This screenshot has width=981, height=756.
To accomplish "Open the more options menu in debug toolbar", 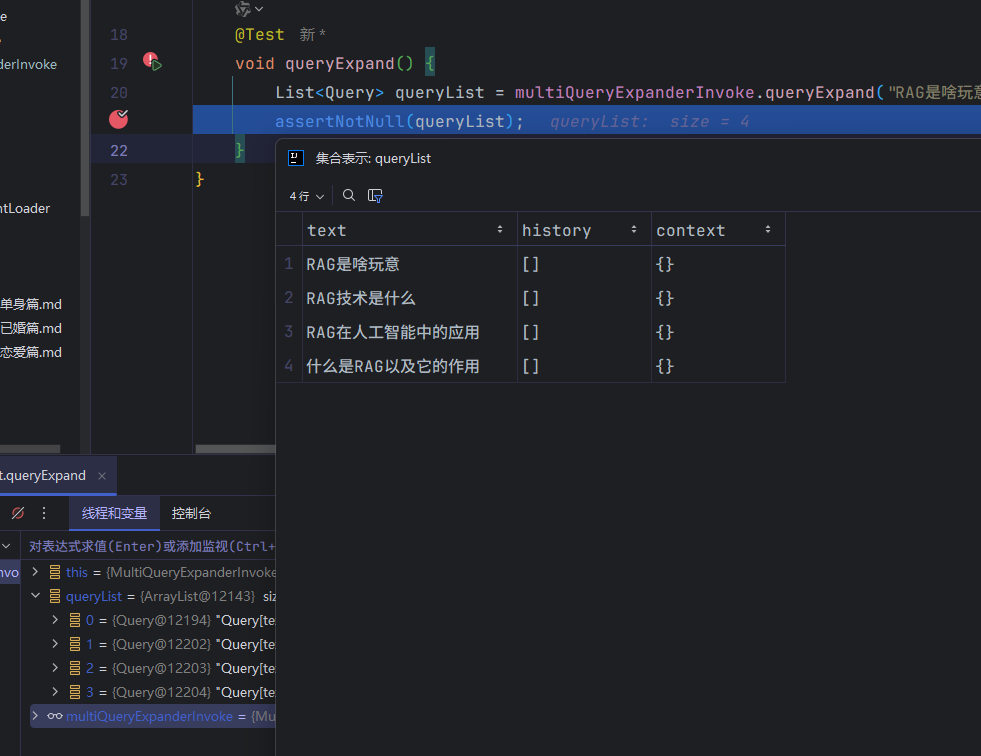I will [44, 513].
